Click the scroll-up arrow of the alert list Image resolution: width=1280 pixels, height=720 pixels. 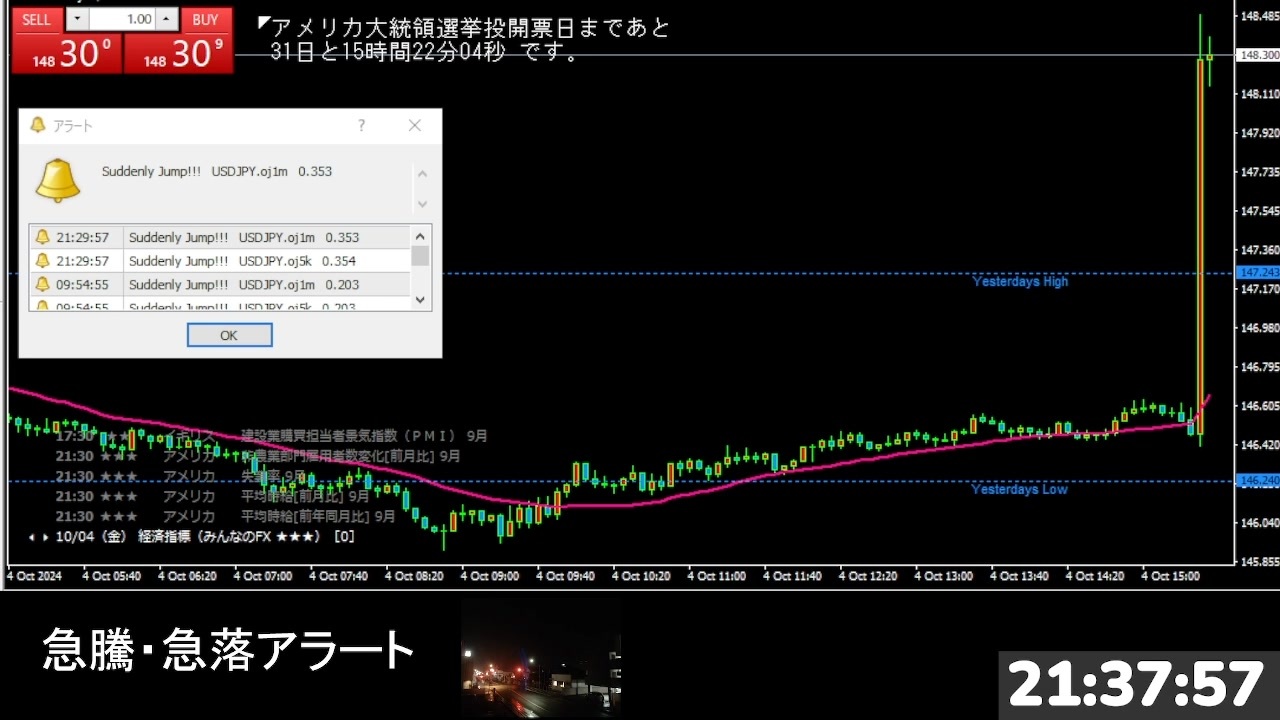(421, 236)
